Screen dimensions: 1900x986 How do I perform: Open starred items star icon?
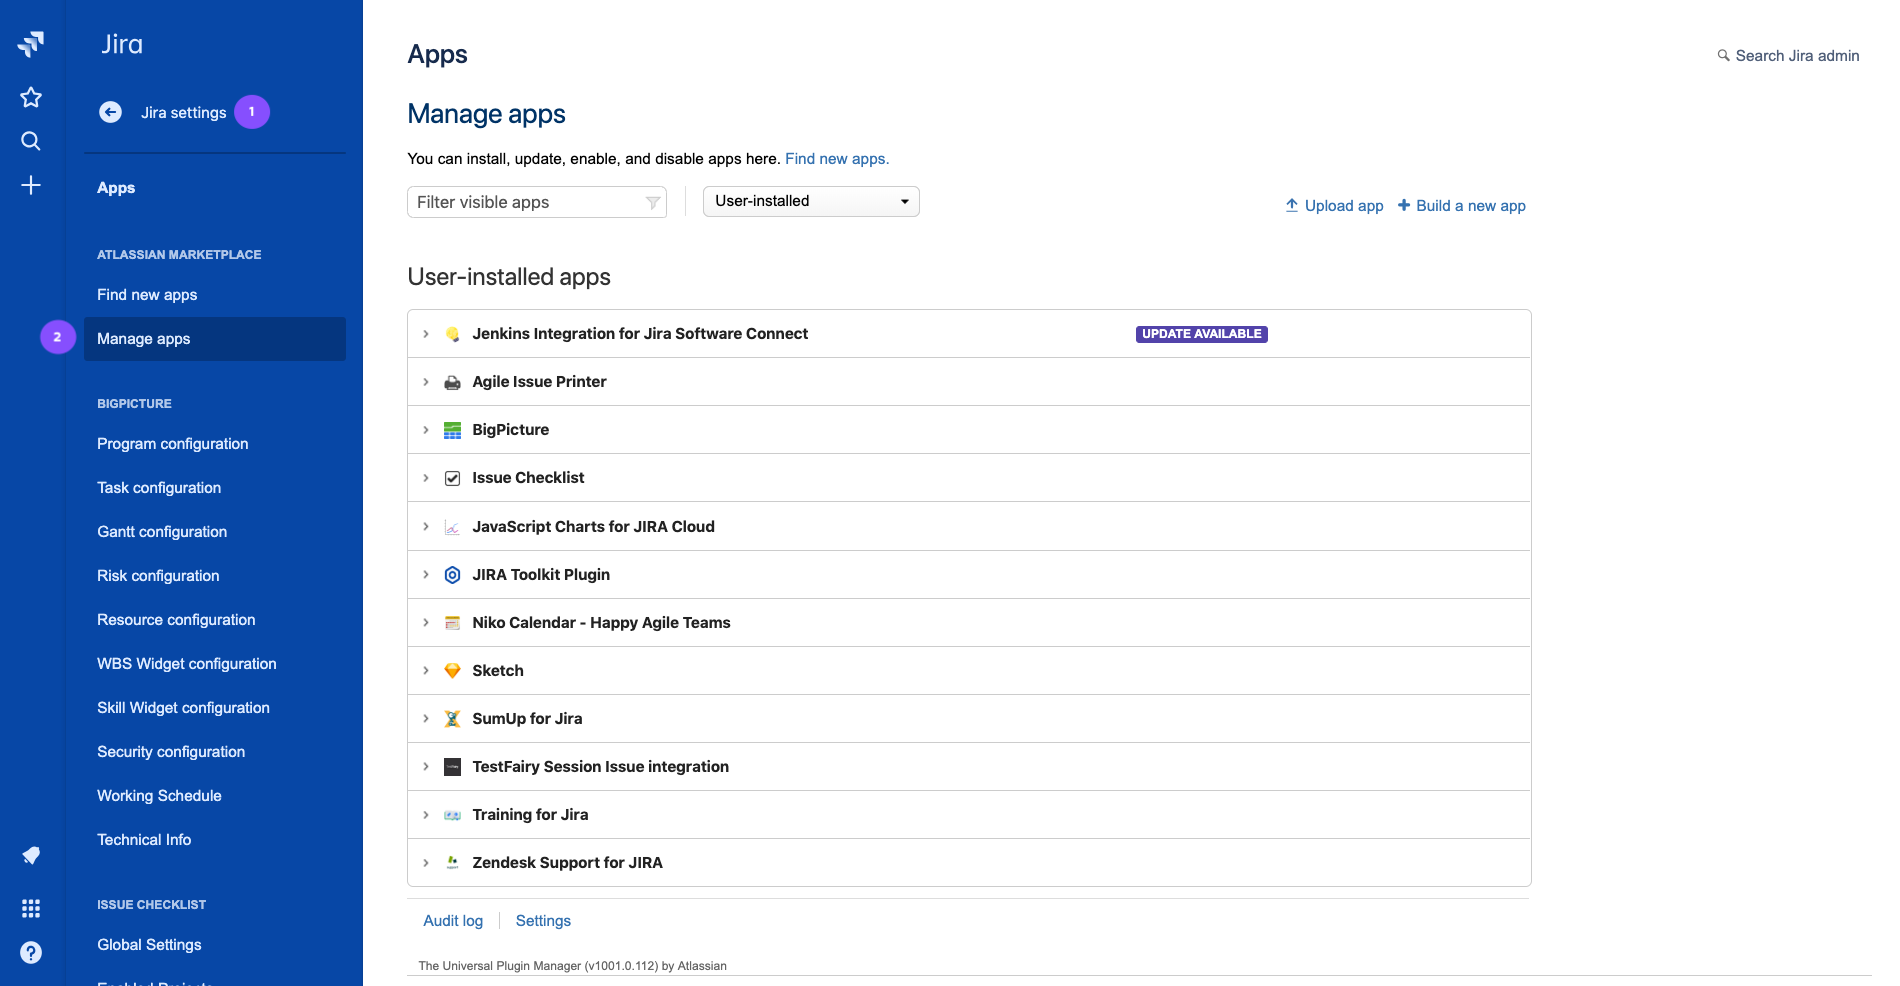pyautogui.click(x=31, y=97)
